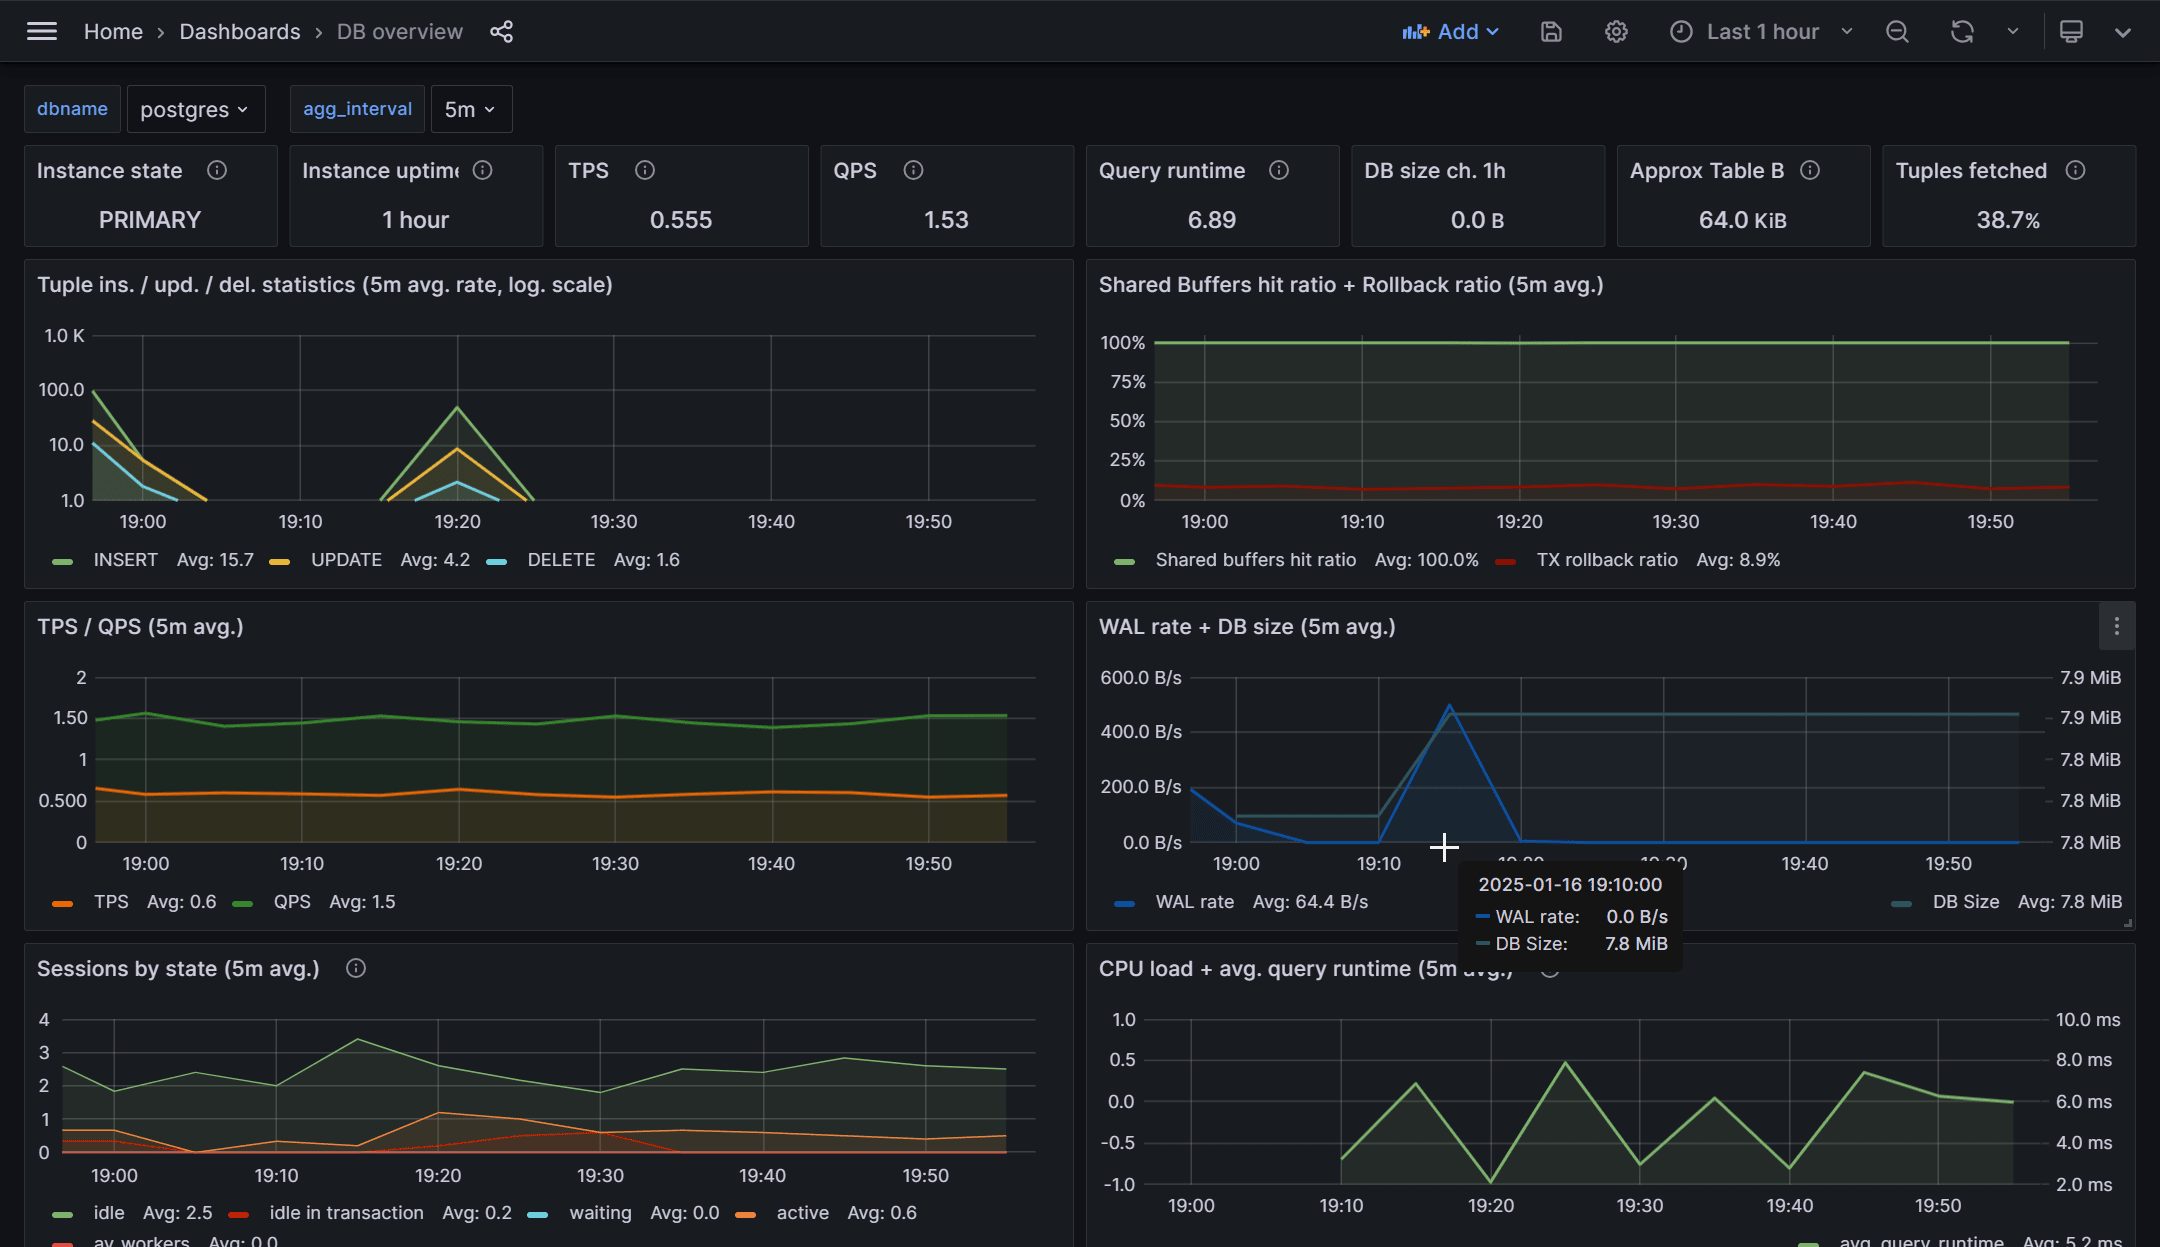Click the TV display mode icon
Screen dimensions: 2160x1247
tap(2071, 32)
